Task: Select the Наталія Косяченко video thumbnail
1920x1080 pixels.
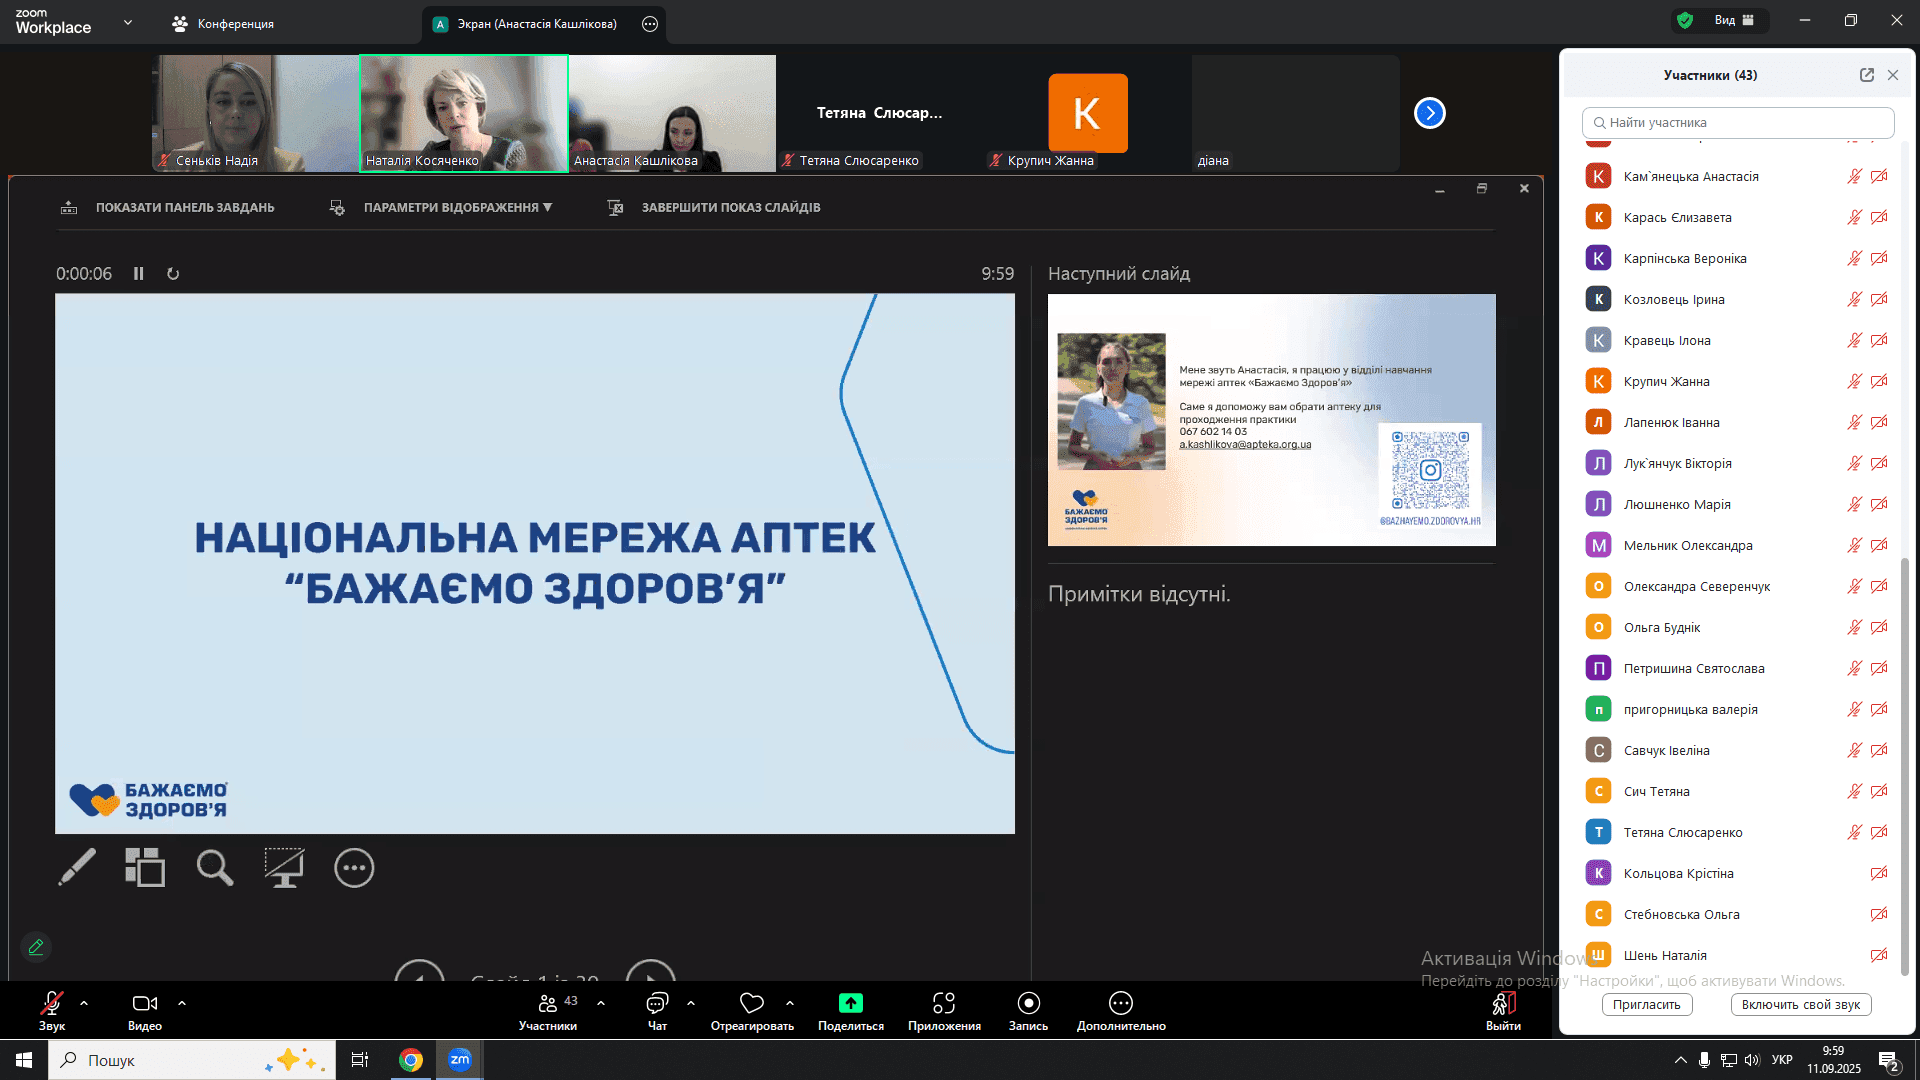Action: (464, 113)
